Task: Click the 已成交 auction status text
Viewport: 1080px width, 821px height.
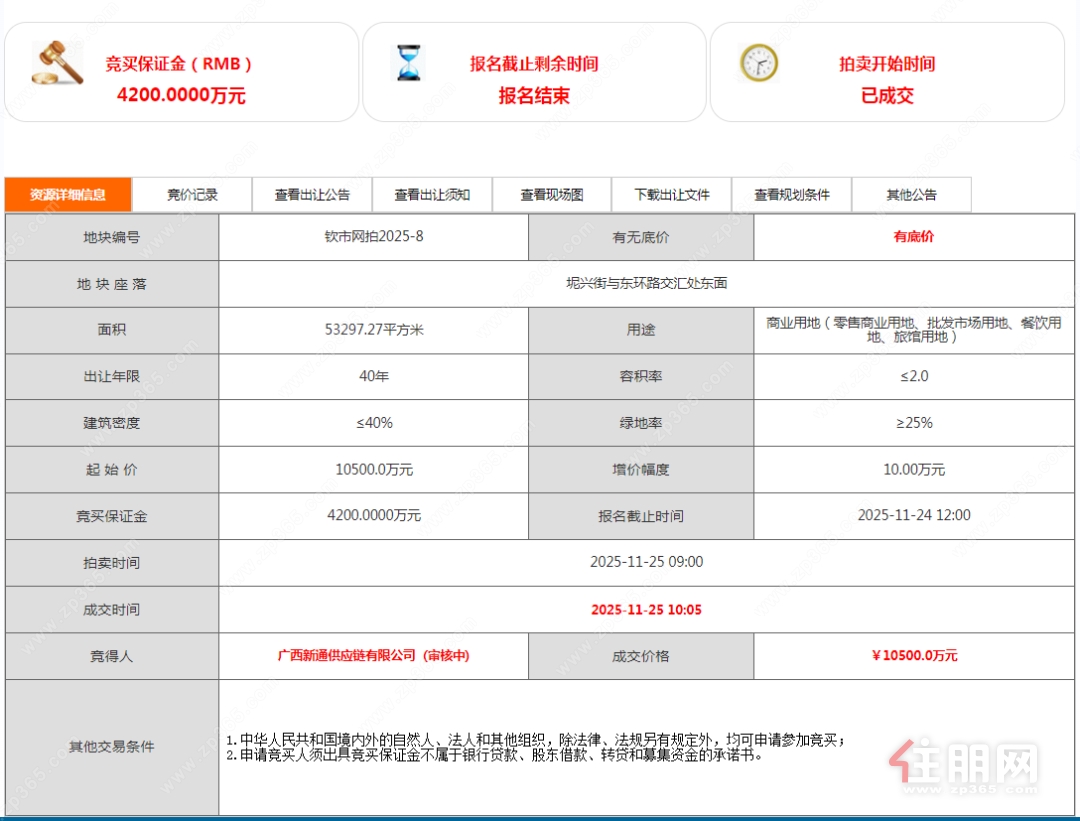Action: click(x=887, y=96)
